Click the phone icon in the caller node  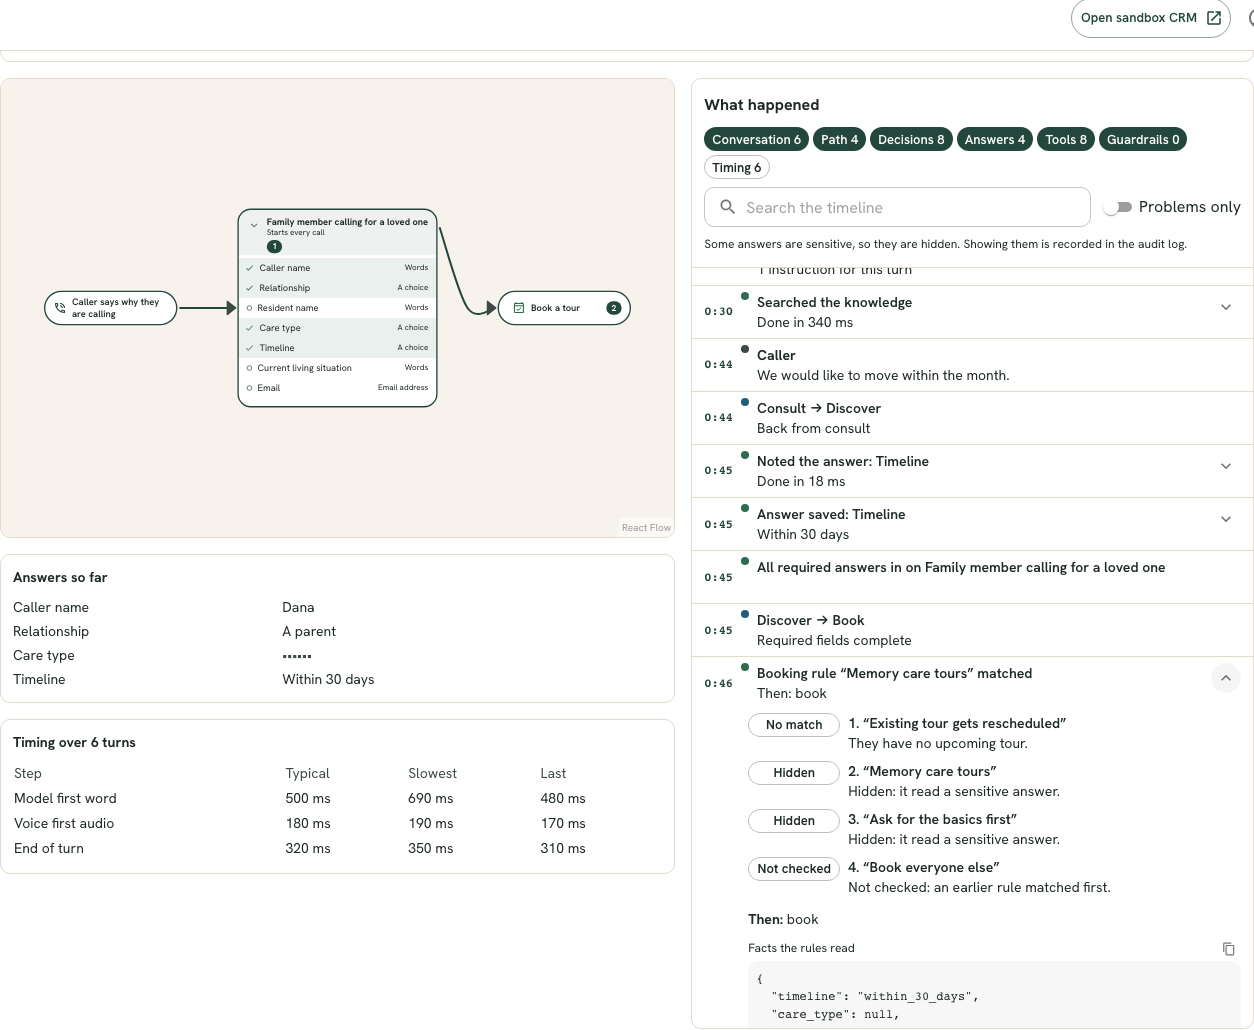coord(60,308)
